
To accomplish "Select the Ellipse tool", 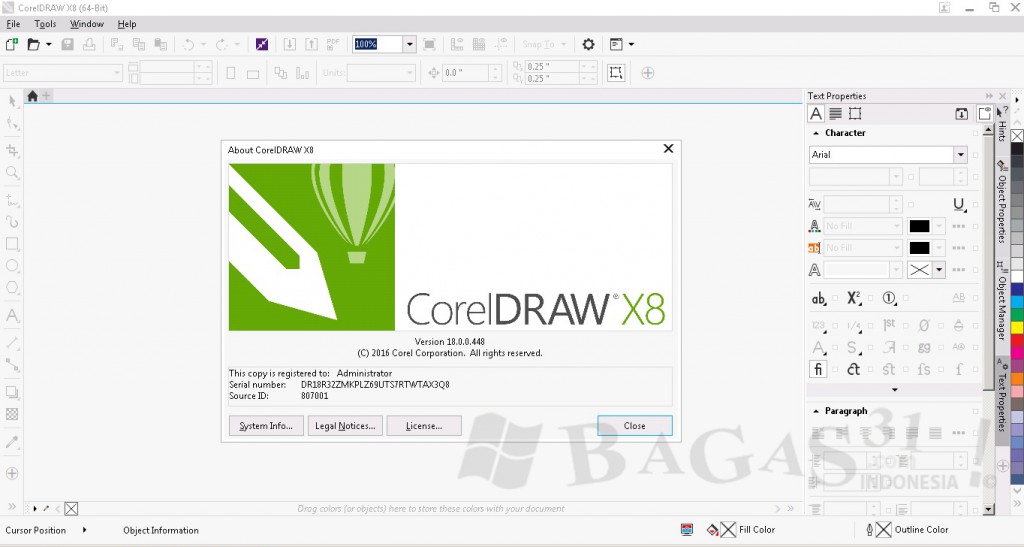I will pyautogui.click(x=12, y=266).
